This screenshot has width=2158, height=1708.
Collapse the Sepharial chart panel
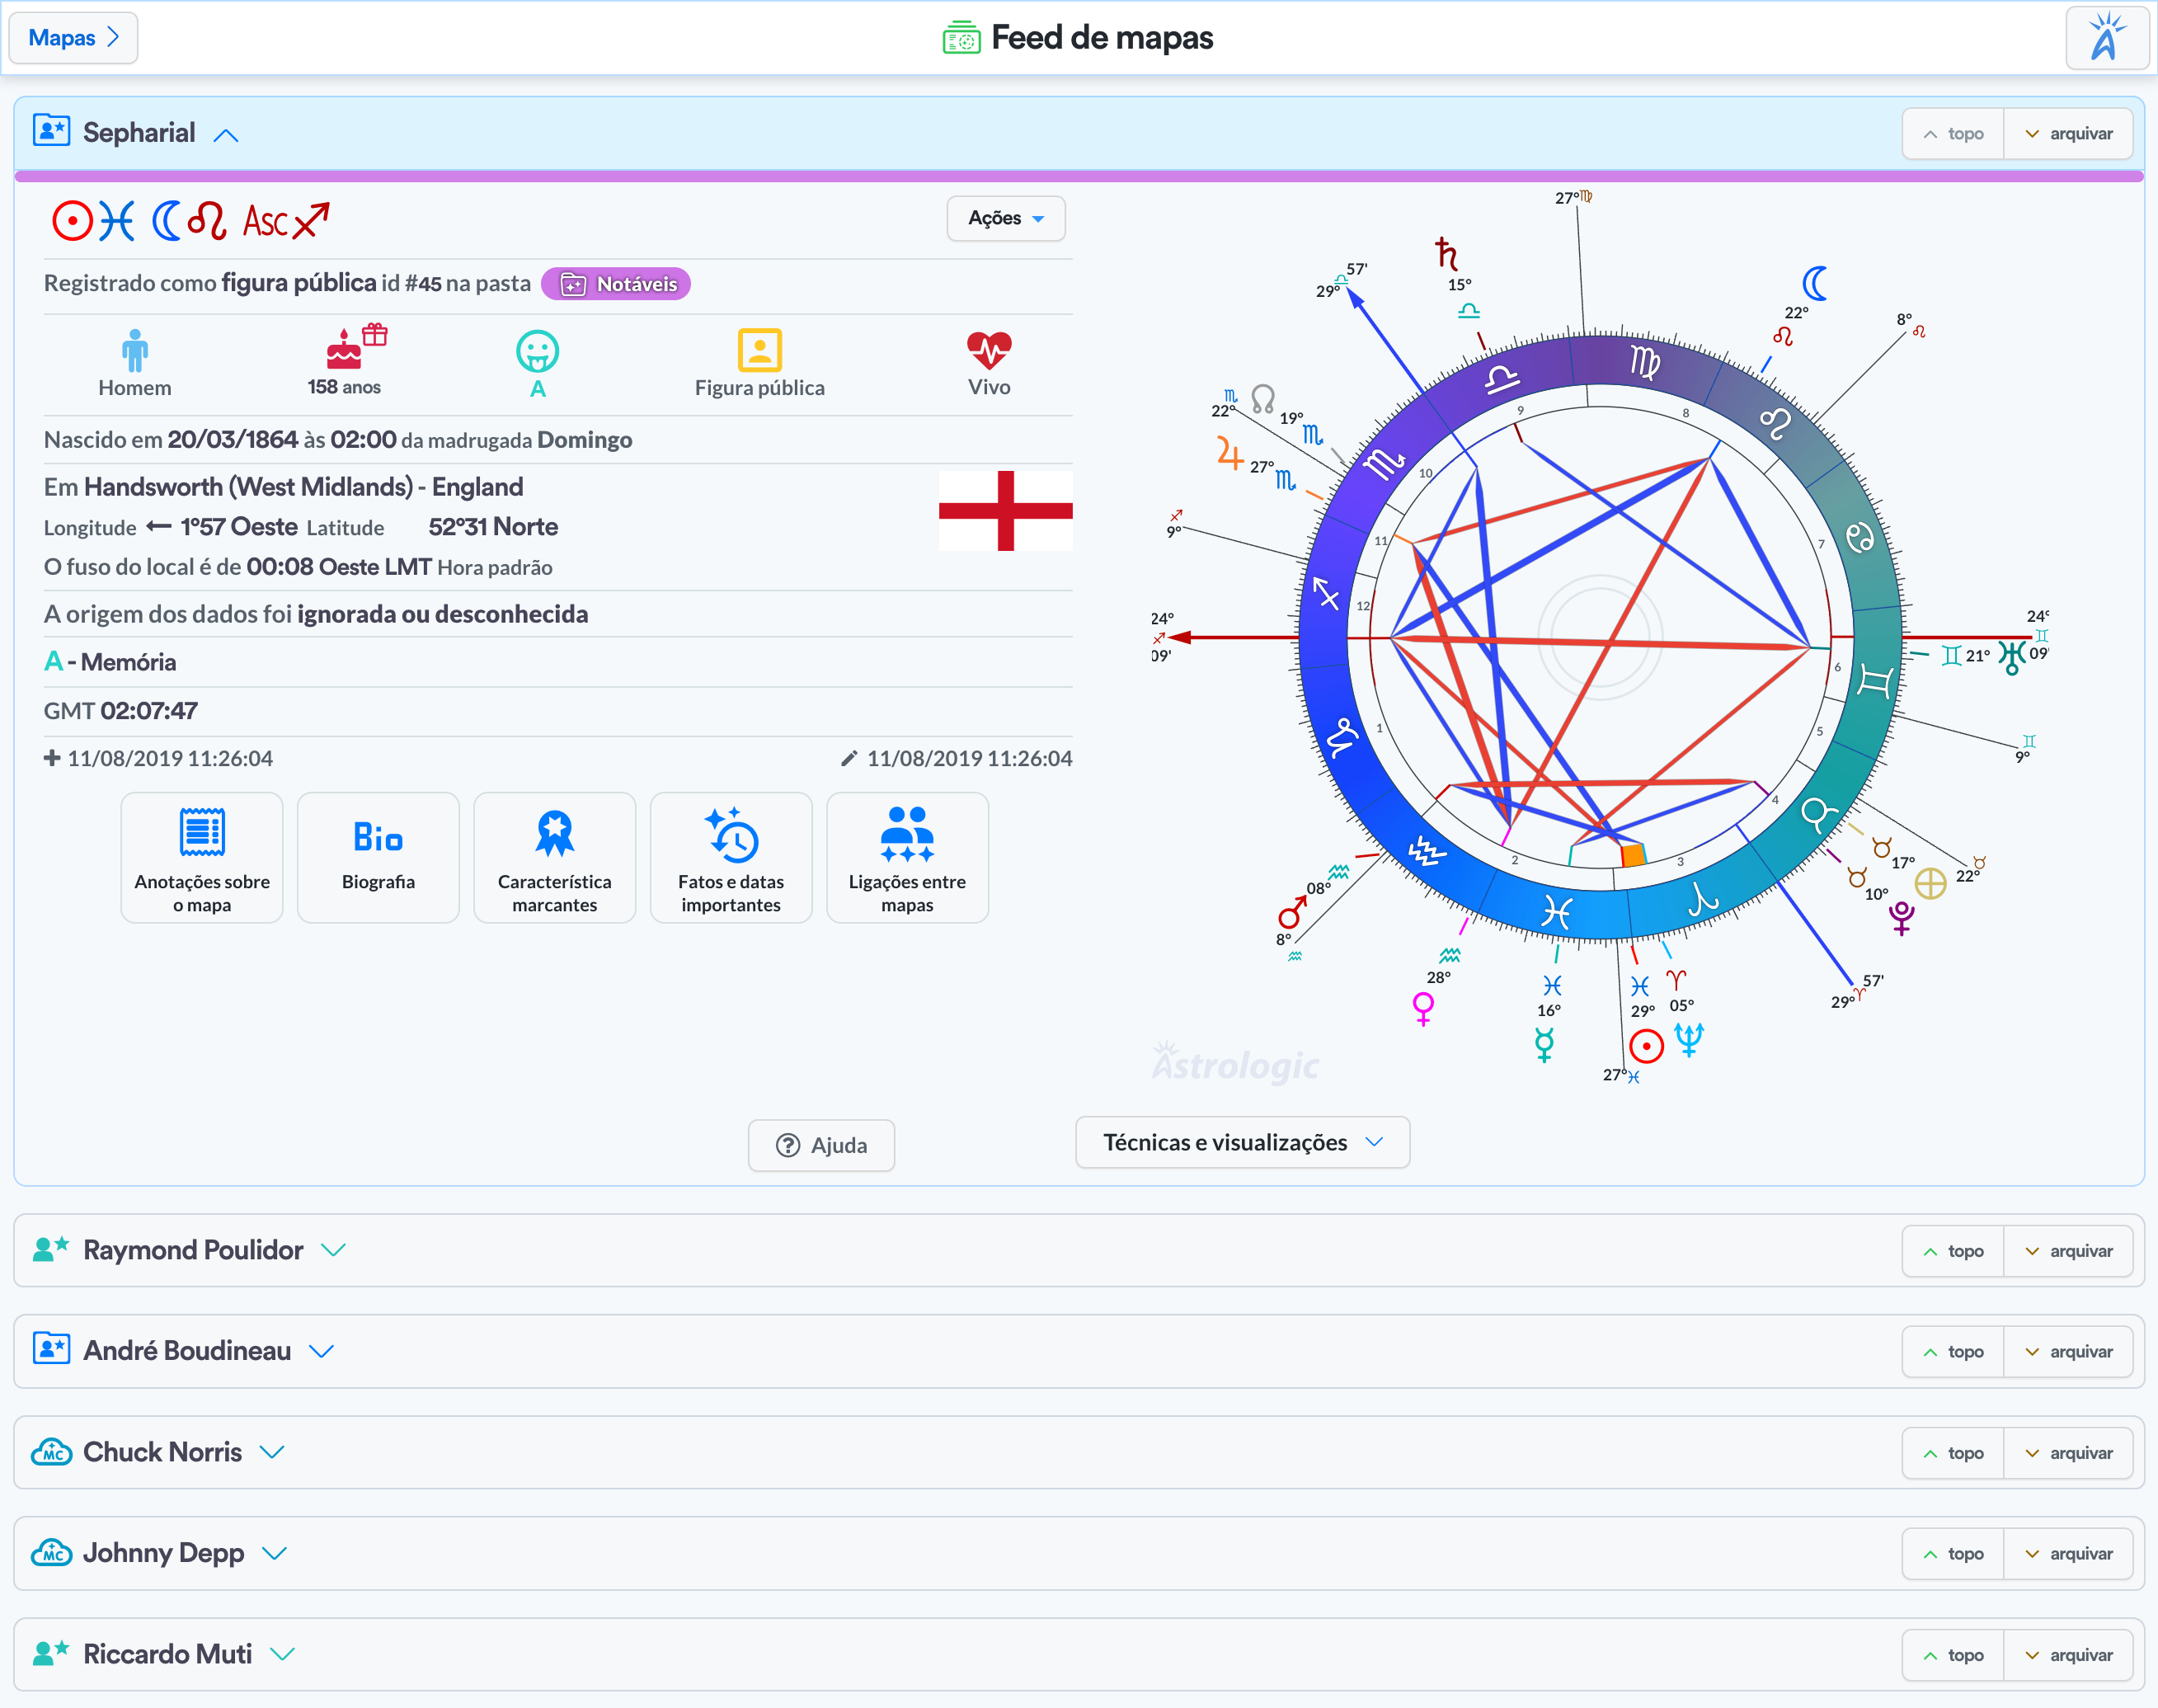[x=226, y=135]
